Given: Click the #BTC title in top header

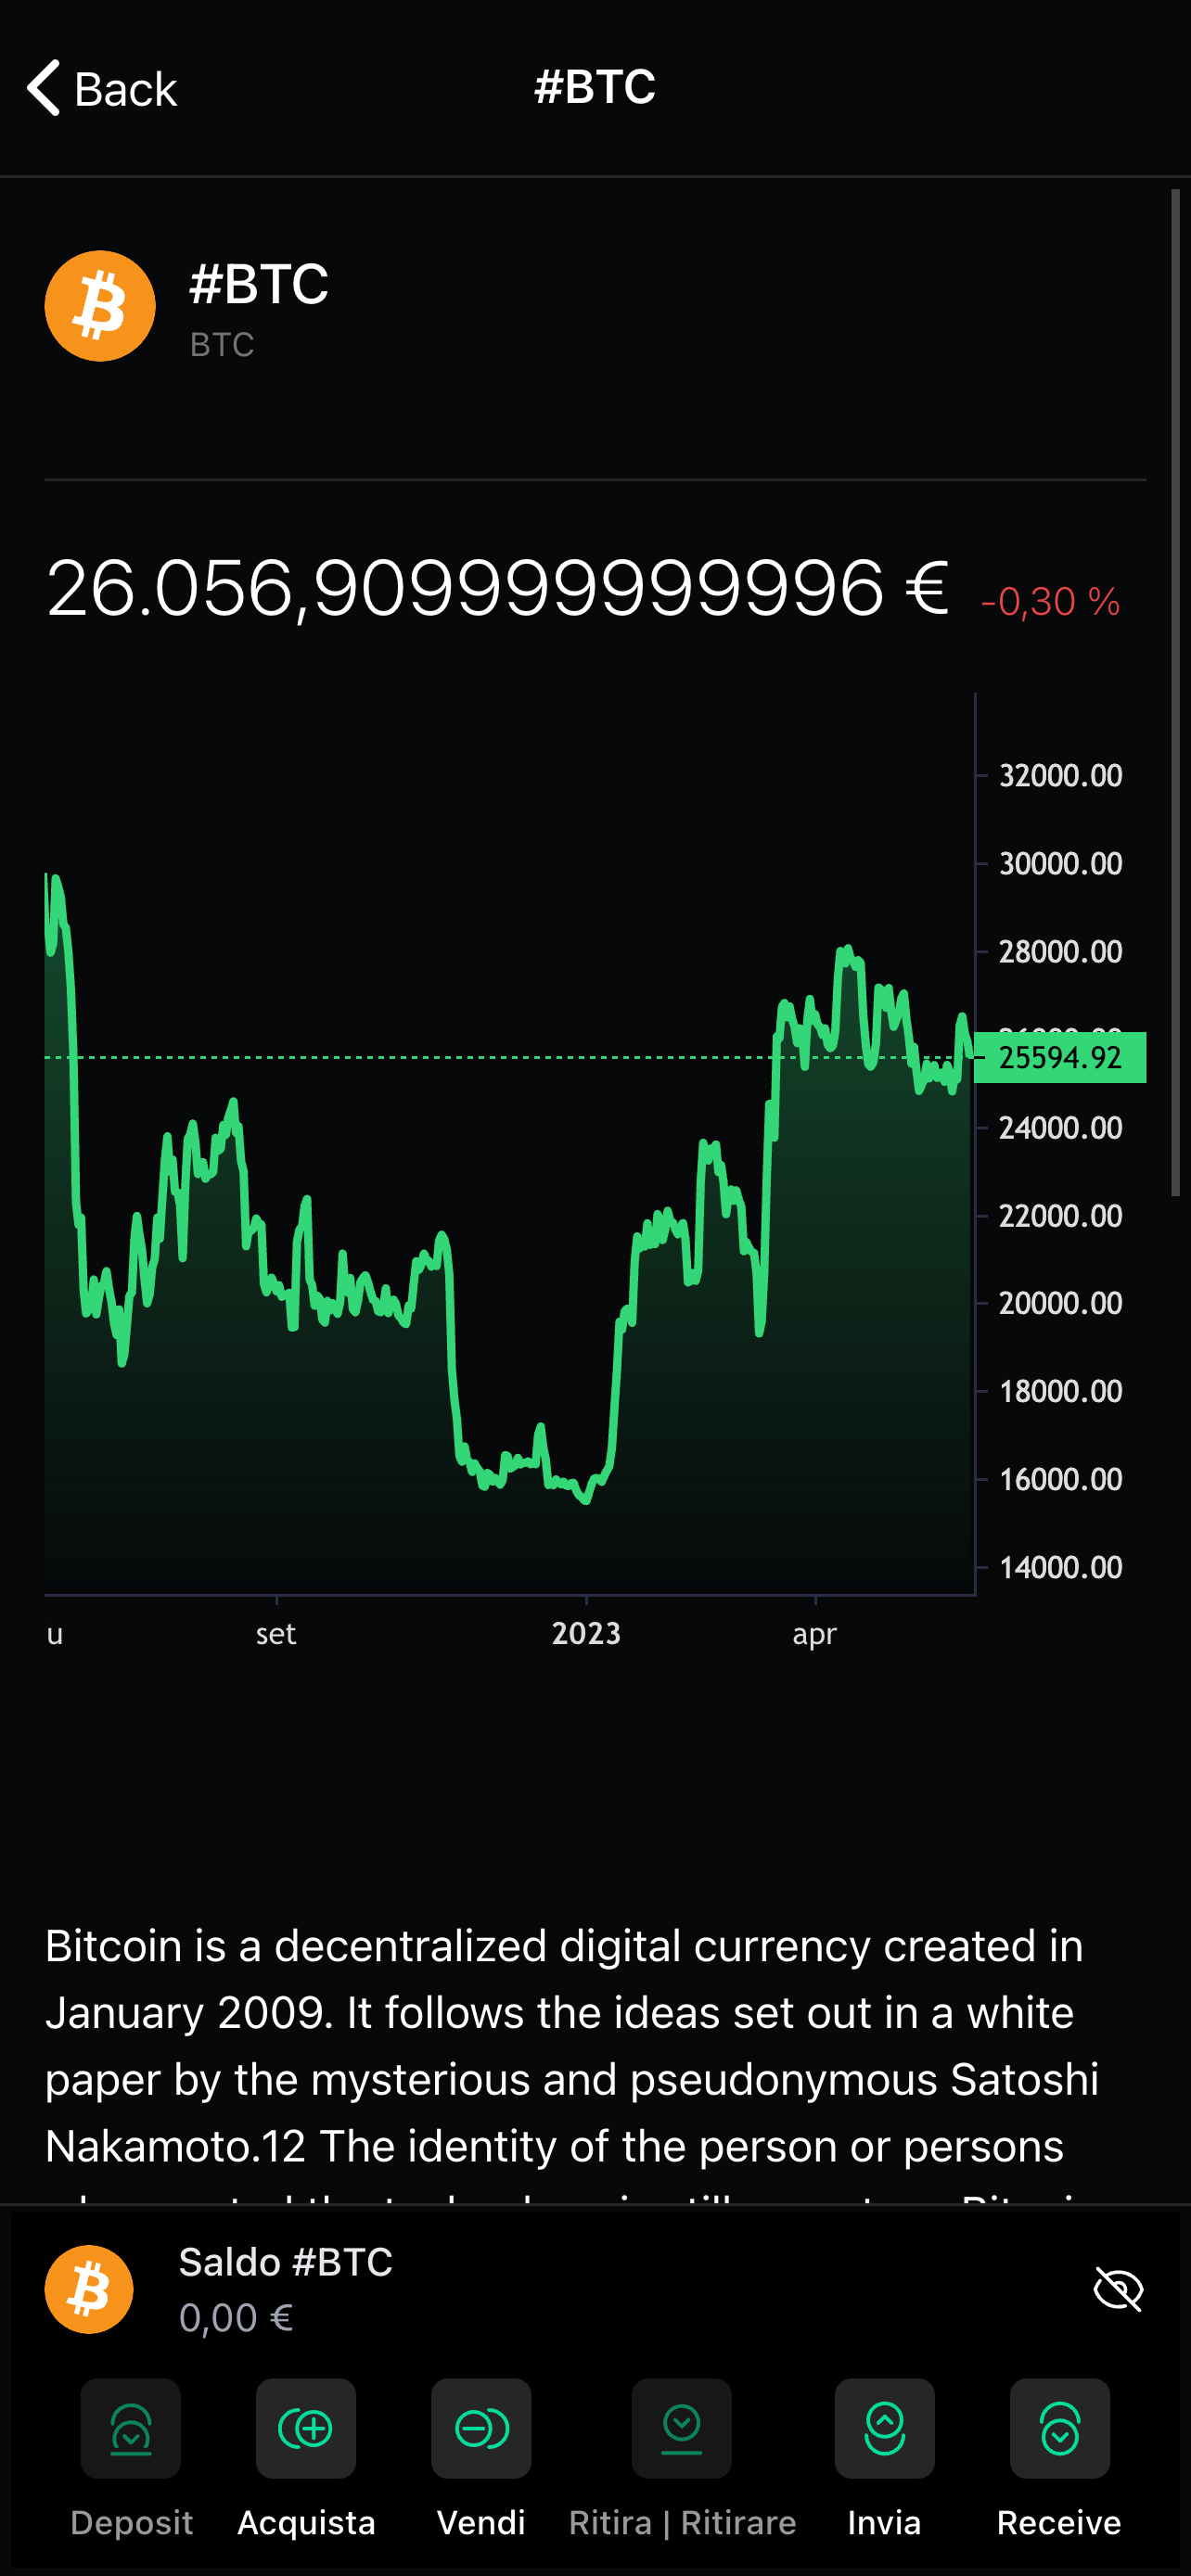Looking at the screenshot, I should 595,87.
